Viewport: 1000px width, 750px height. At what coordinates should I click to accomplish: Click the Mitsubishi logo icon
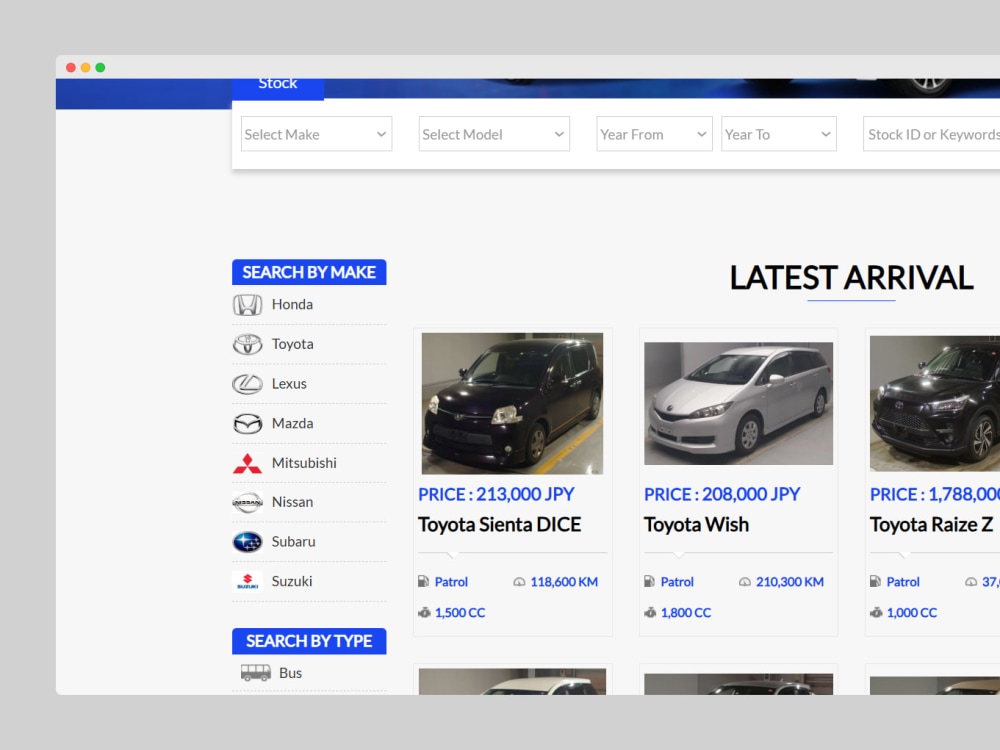247,464
